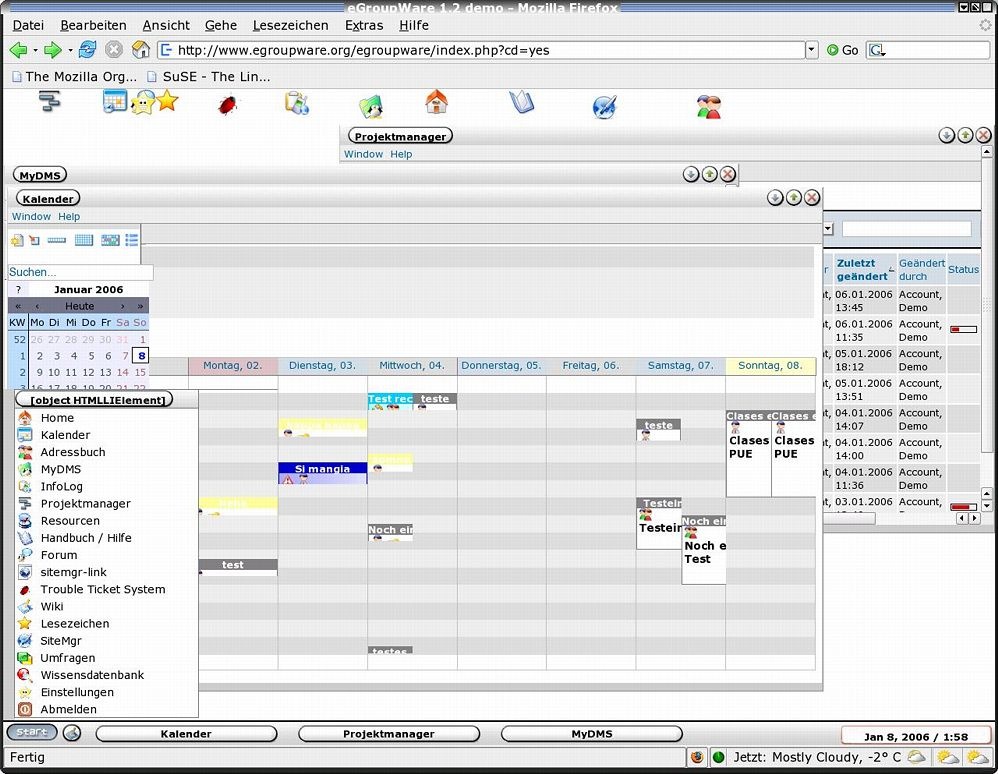Open the Window menu of the Projektmanager window
998x774 pixels.
[363, 154]
